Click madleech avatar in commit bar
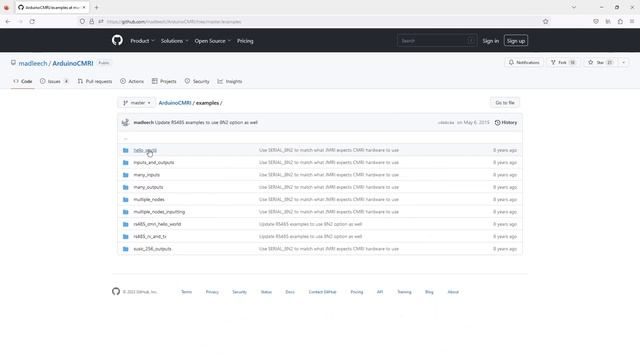Screen dimensions: 640x360 (125, 122)
